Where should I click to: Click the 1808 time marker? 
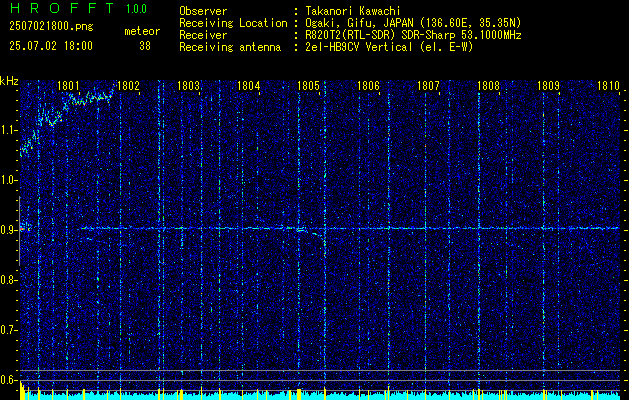[x=488, y=85]
